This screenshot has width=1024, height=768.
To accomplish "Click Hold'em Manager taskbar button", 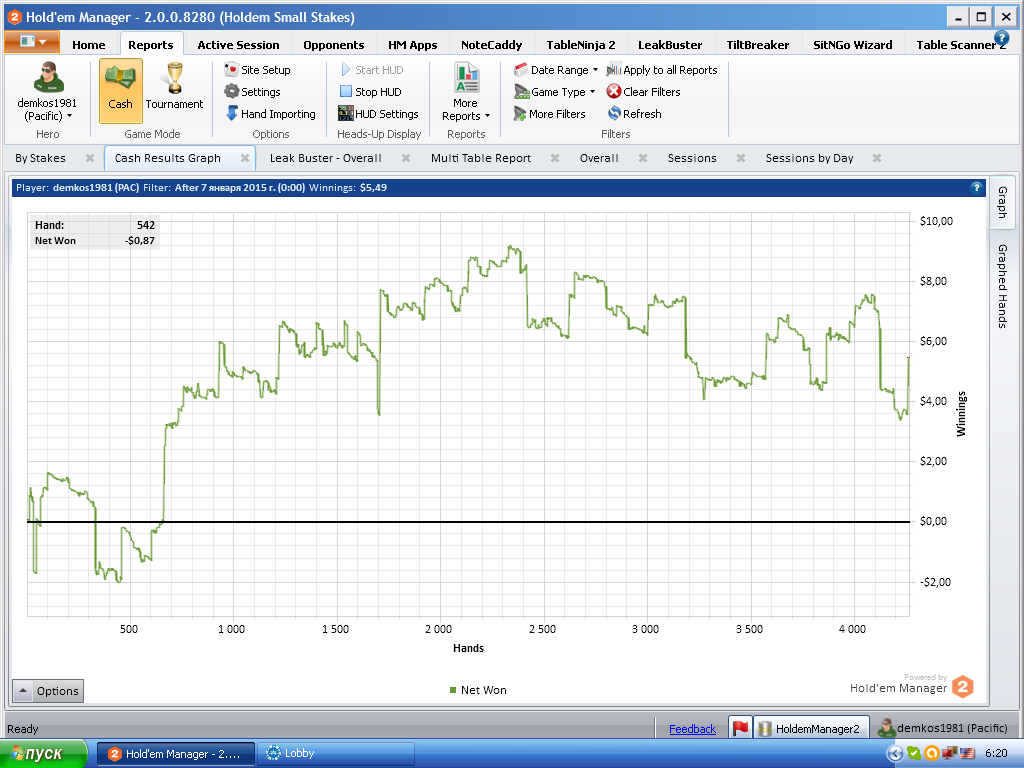I will coord(176,754).
